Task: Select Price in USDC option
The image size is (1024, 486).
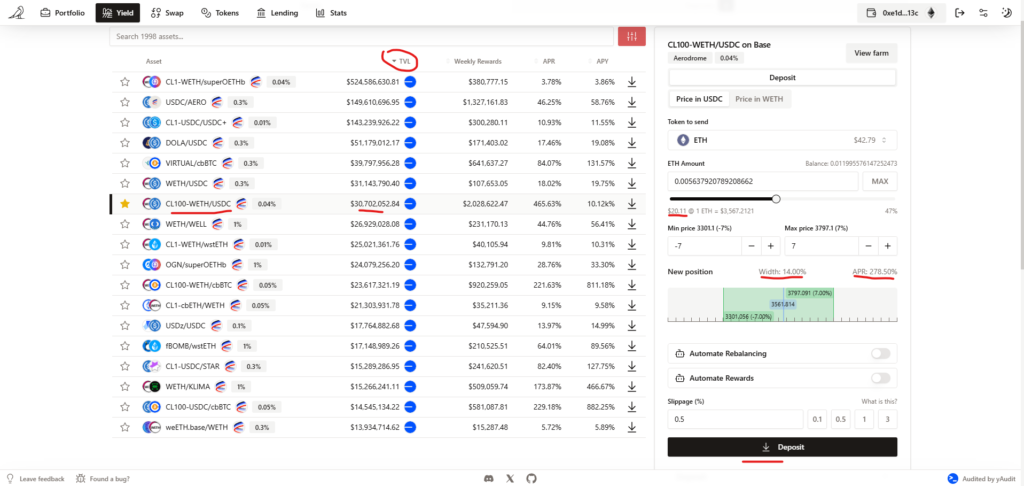Action: pos(699,99)
